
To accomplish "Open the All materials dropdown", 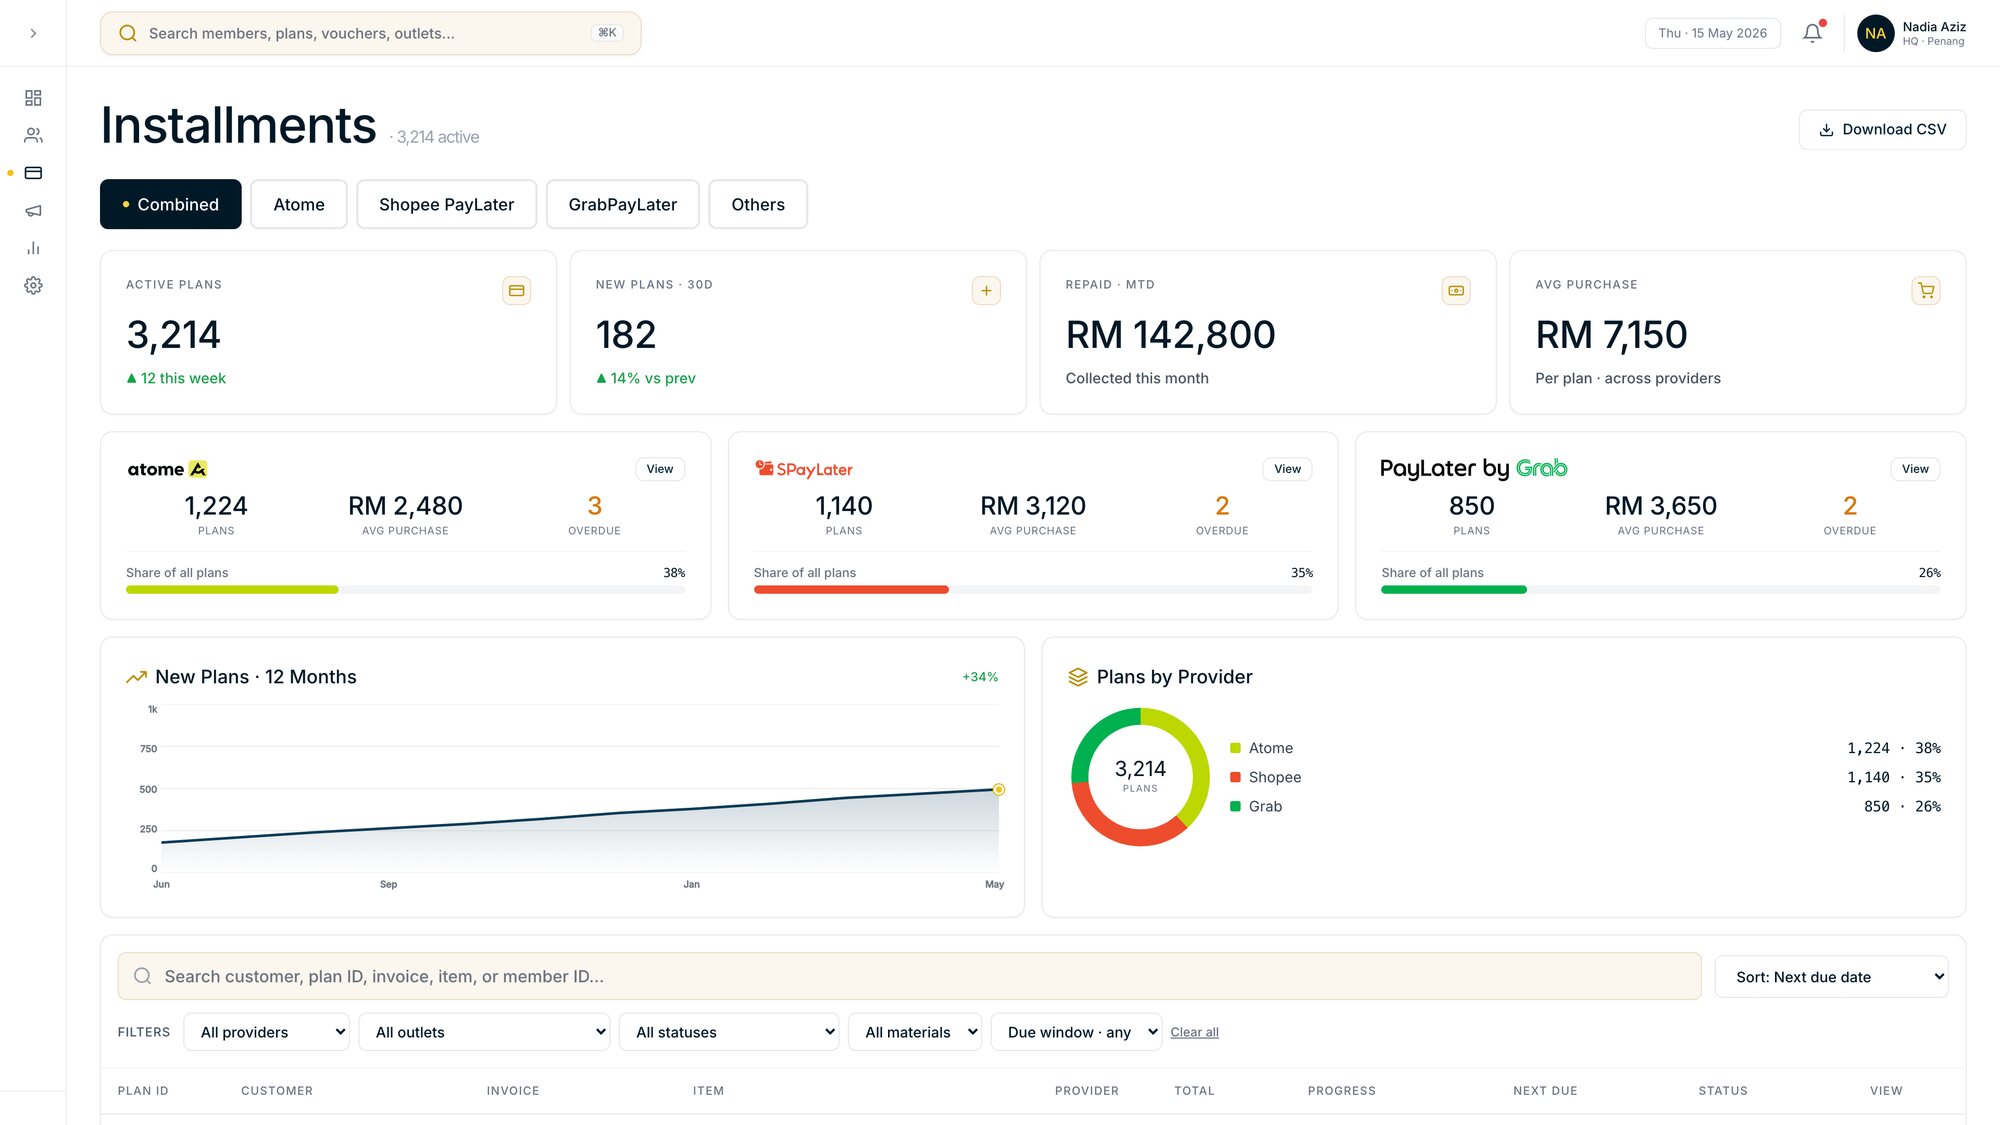I will point(915,1032).
